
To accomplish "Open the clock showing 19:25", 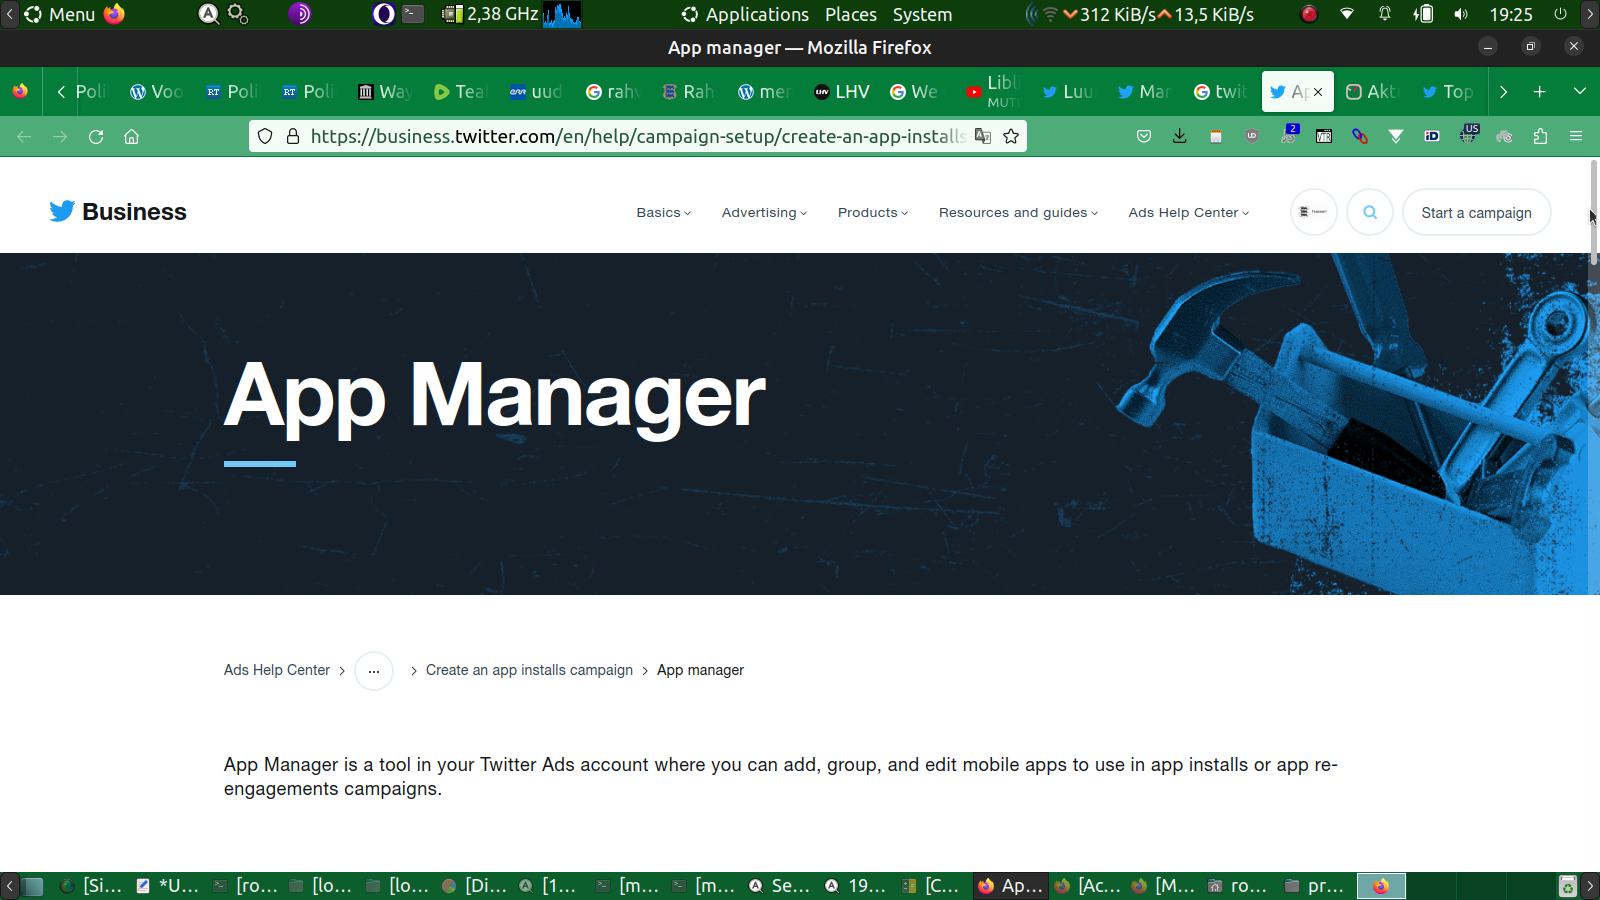I will coord(1511,14).
